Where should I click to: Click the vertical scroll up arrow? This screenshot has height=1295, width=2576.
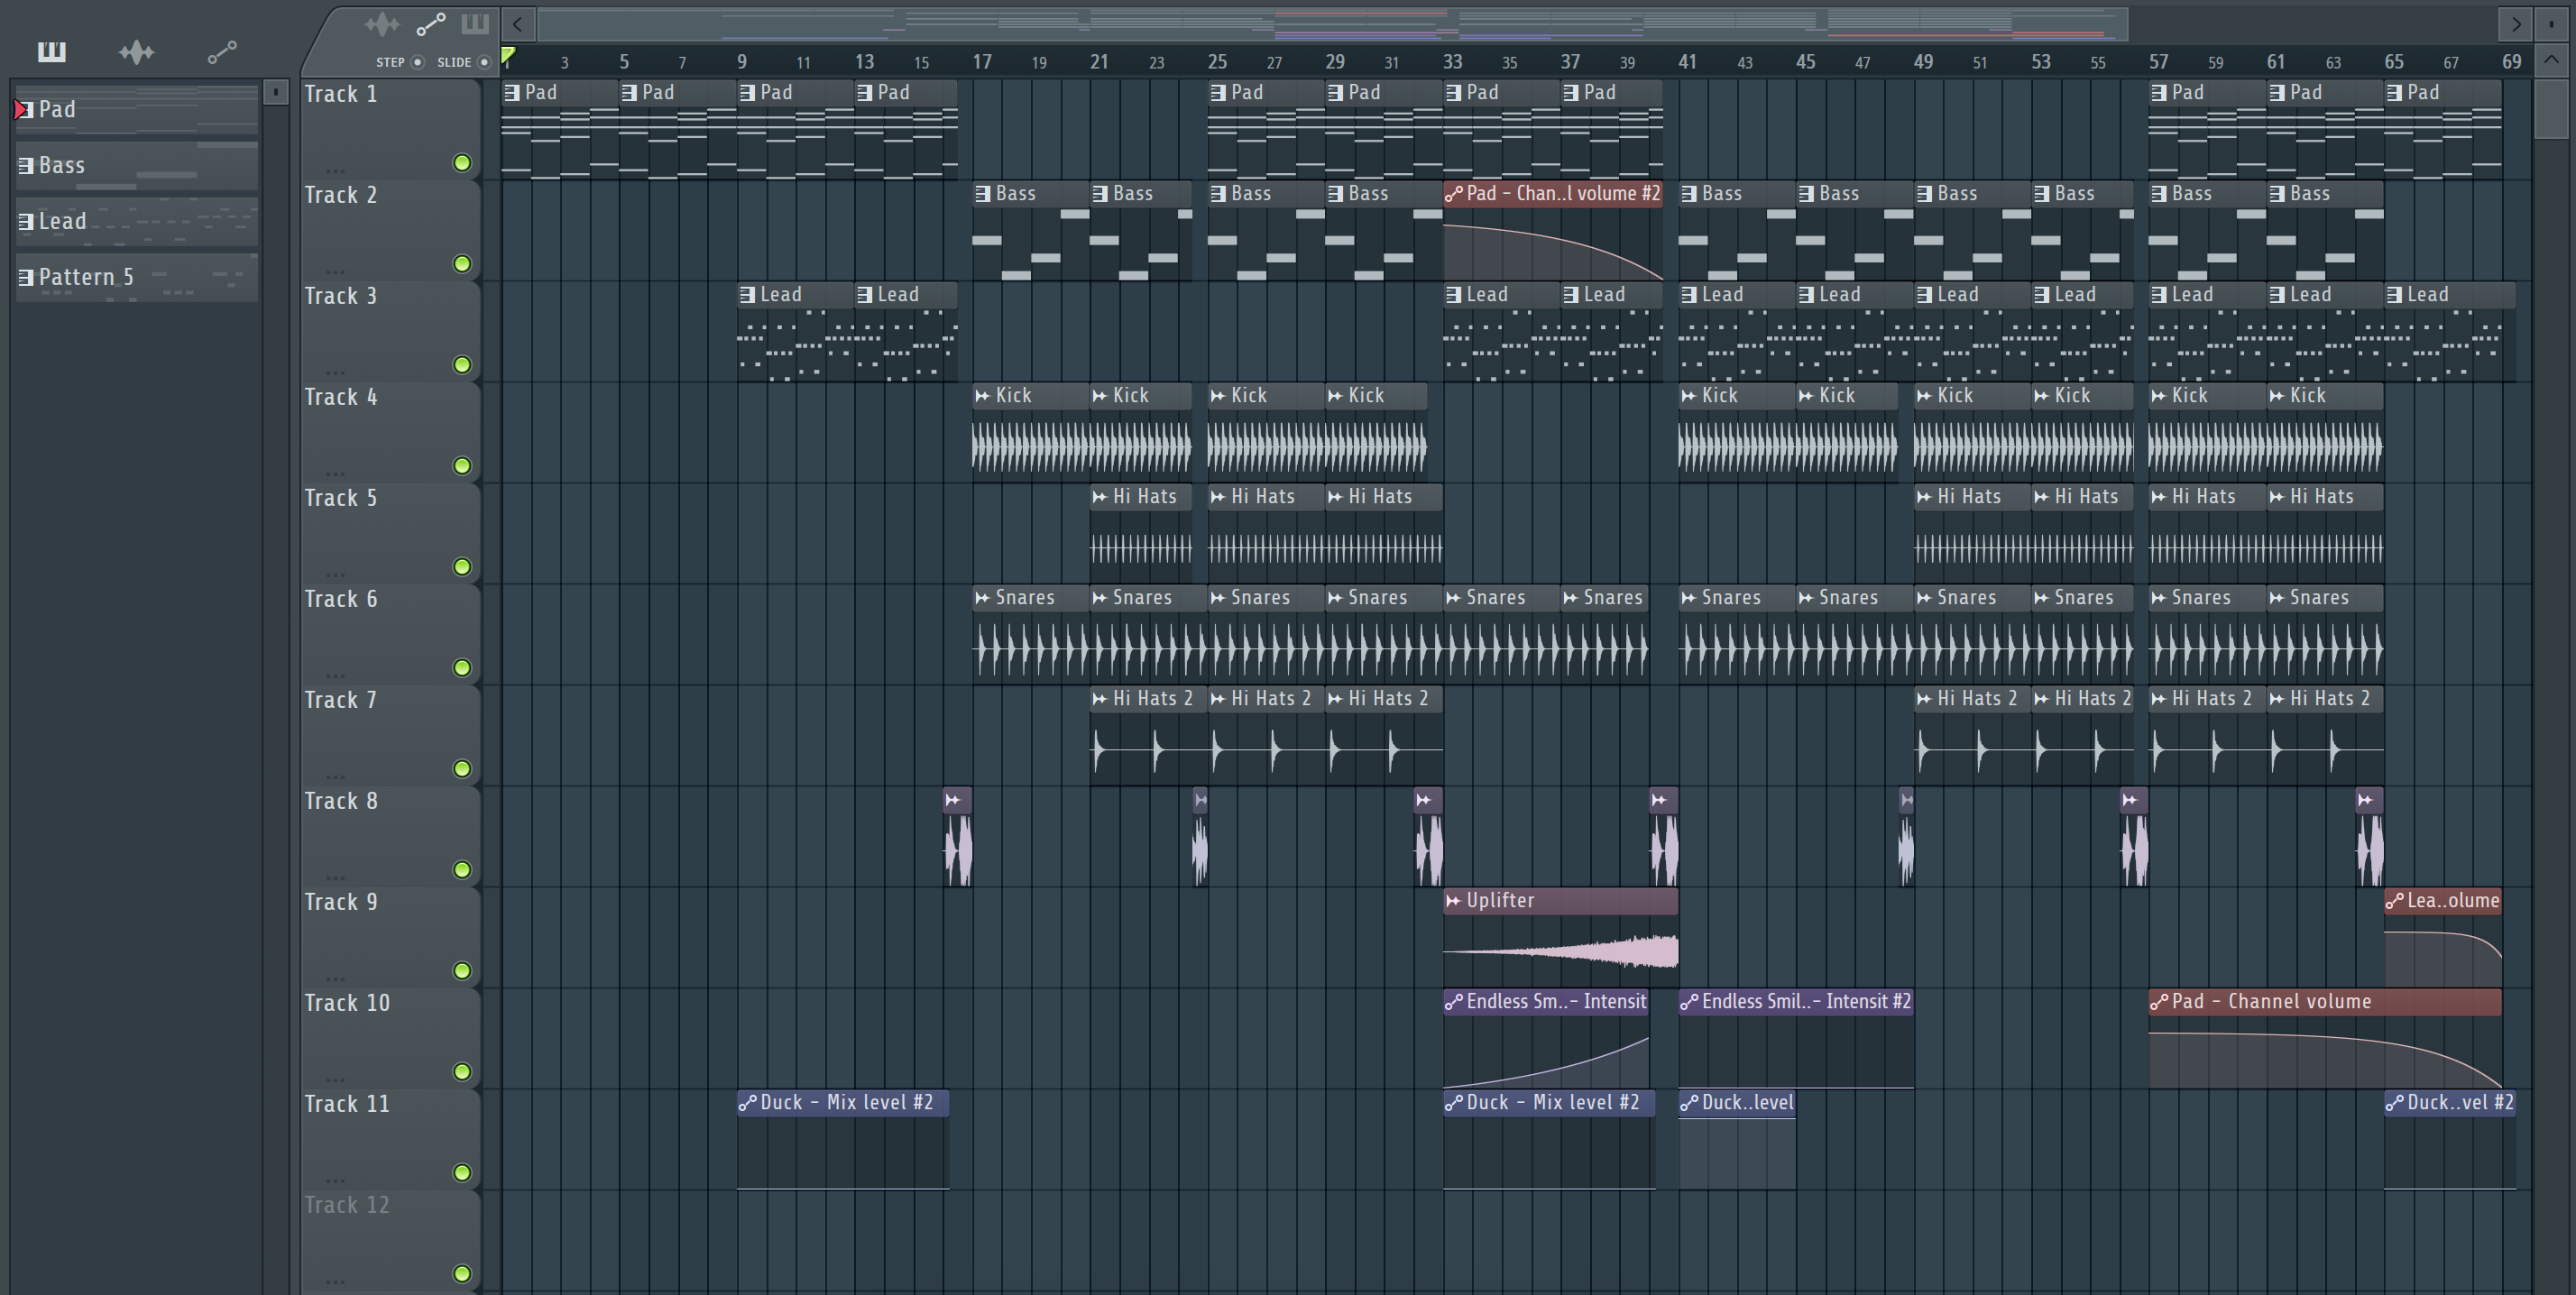point(2551,60)
